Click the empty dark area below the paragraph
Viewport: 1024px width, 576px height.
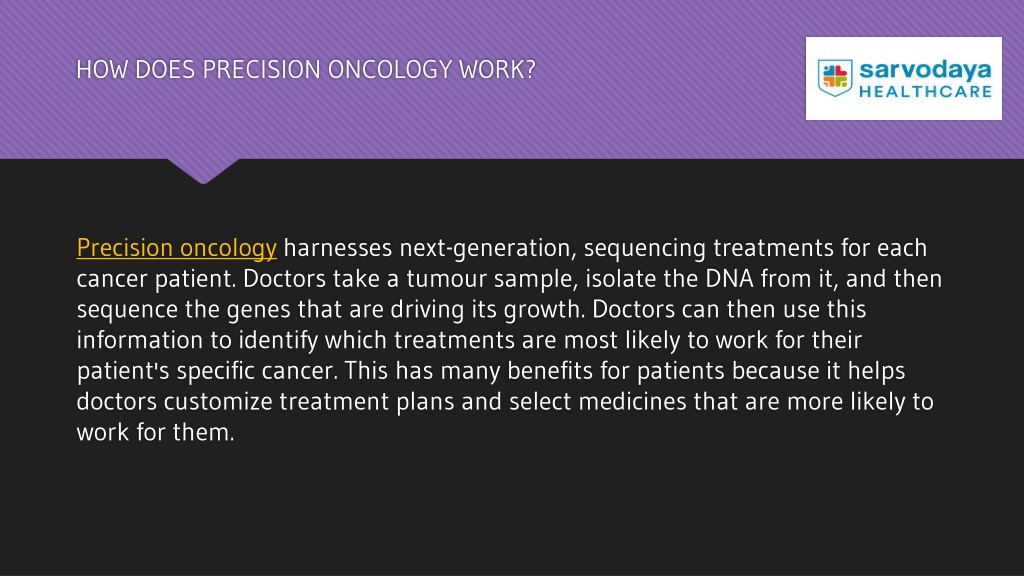coord(512,509)
